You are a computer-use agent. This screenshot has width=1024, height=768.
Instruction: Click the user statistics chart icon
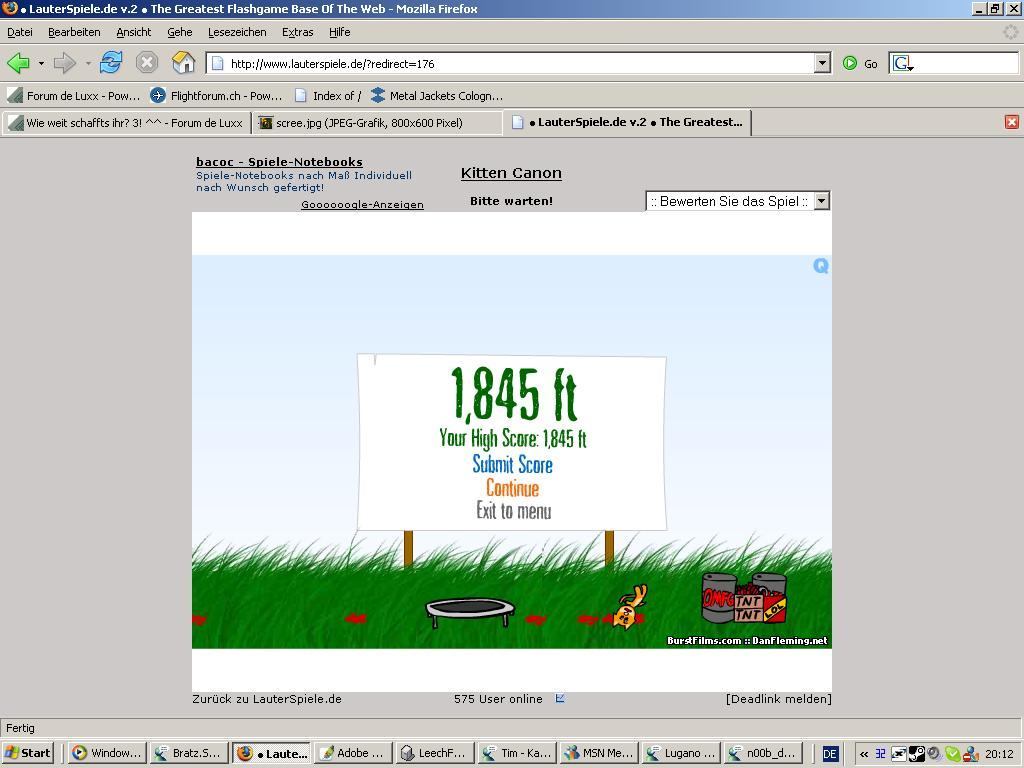(560, 698)
